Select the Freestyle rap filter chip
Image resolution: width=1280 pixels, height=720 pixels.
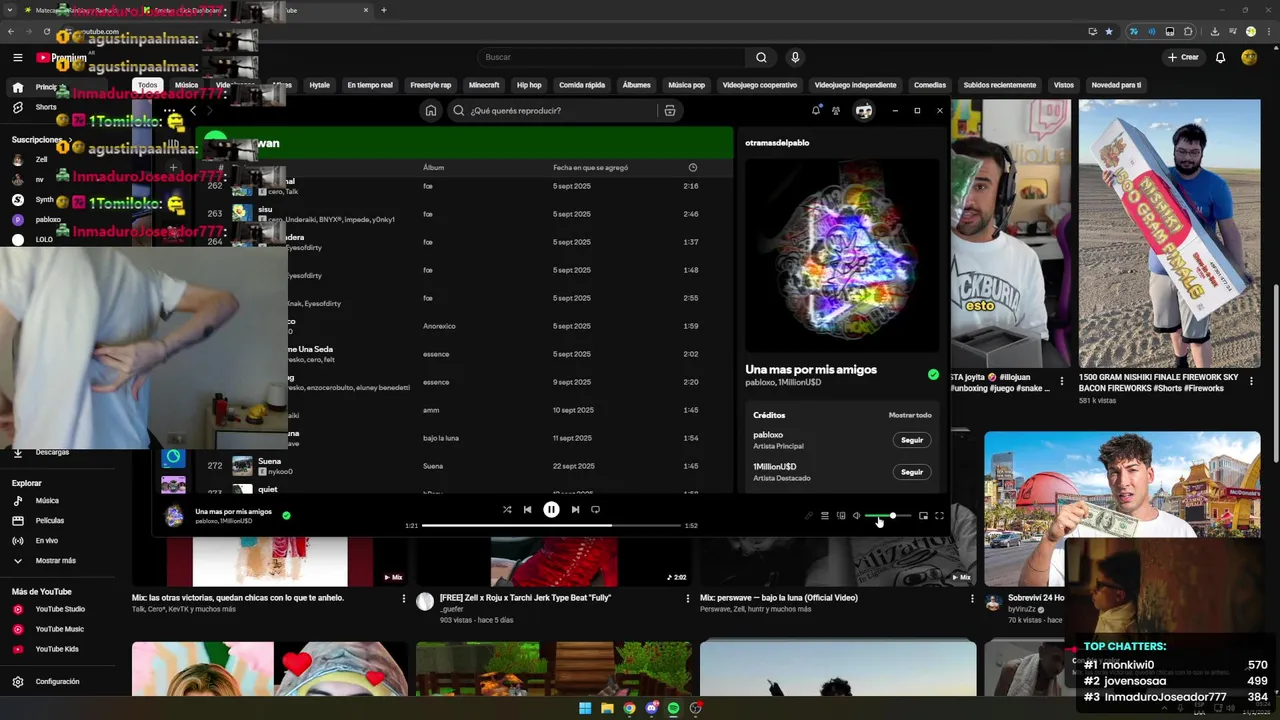click(431, 85)
